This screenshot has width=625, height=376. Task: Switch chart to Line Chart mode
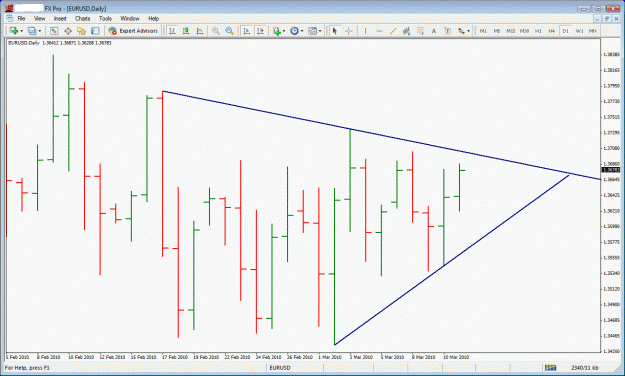pyautogui.click(x=200, y=31)
